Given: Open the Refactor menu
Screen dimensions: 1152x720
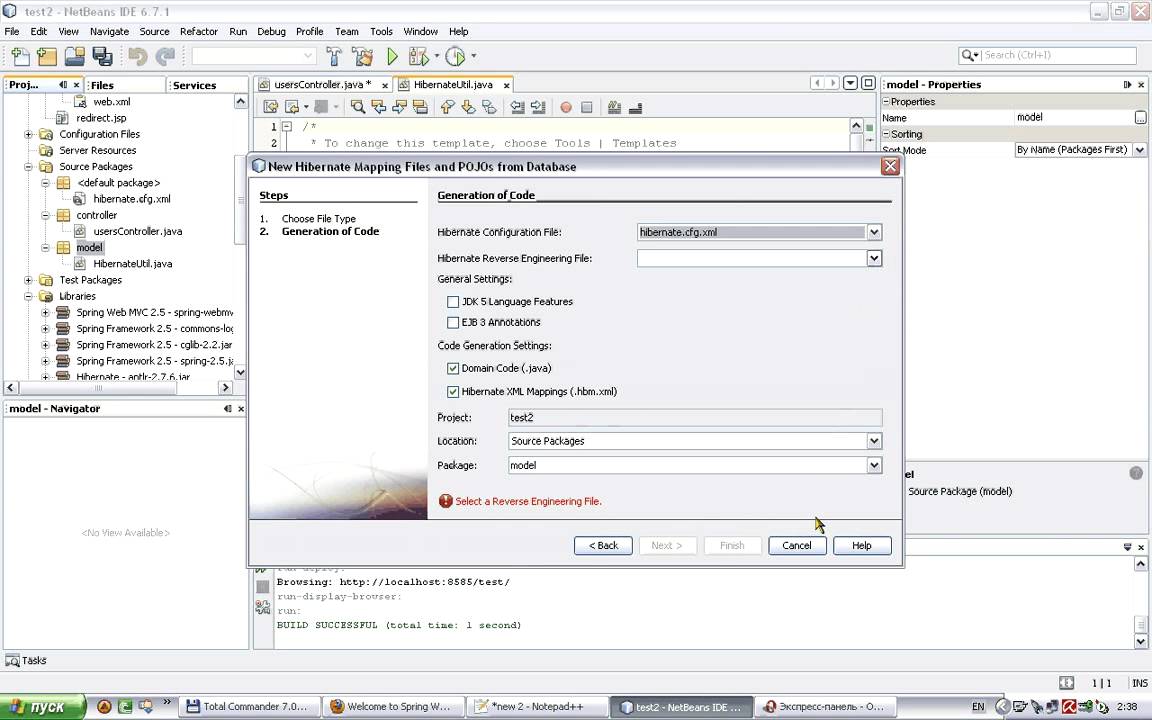Looking at the screenshot, I should tap(198, 32).
